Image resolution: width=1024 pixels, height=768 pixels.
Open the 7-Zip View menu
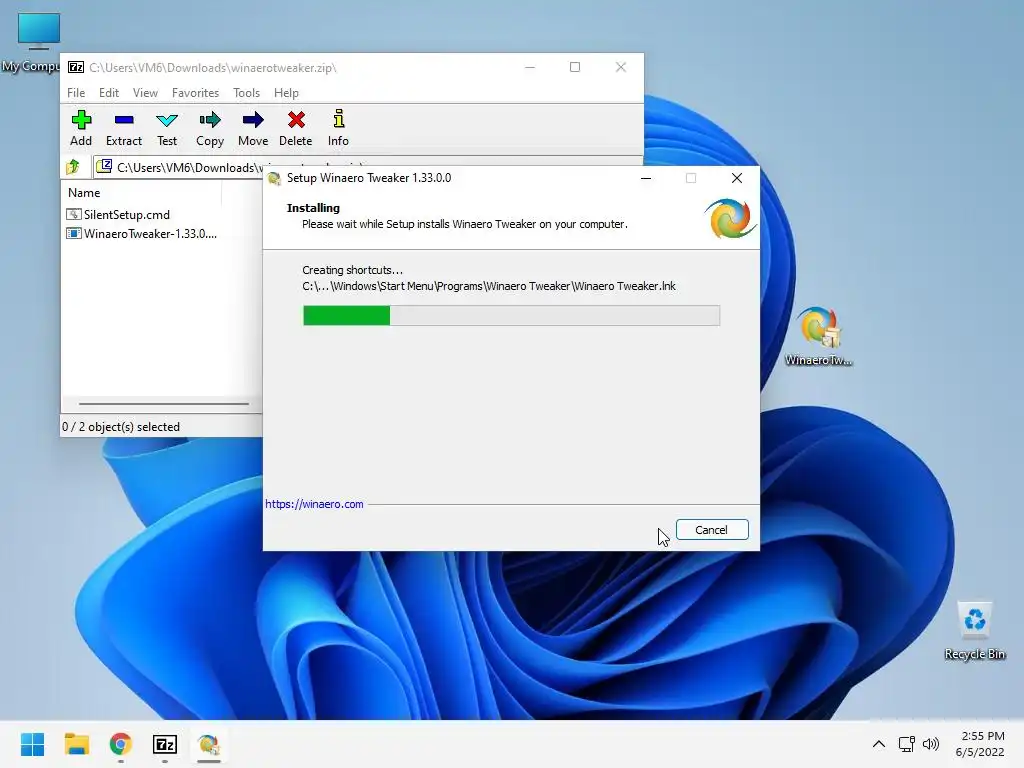click(x=146, y=93)
